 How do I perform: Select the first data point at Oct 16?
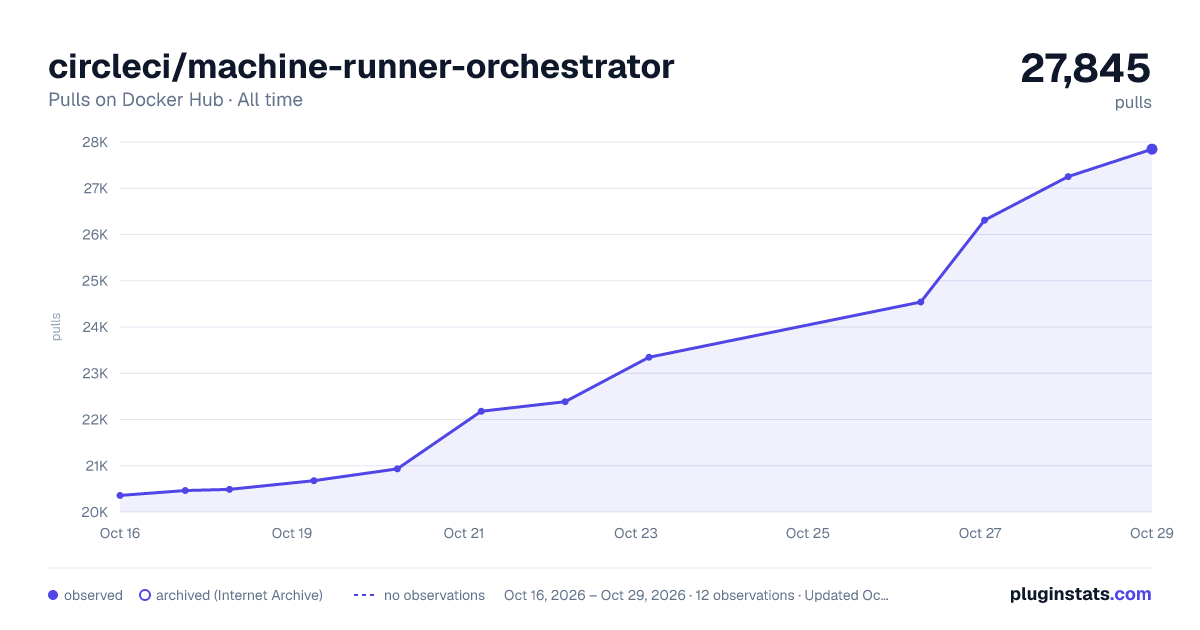pyautogui.click(x=120, y=495)
